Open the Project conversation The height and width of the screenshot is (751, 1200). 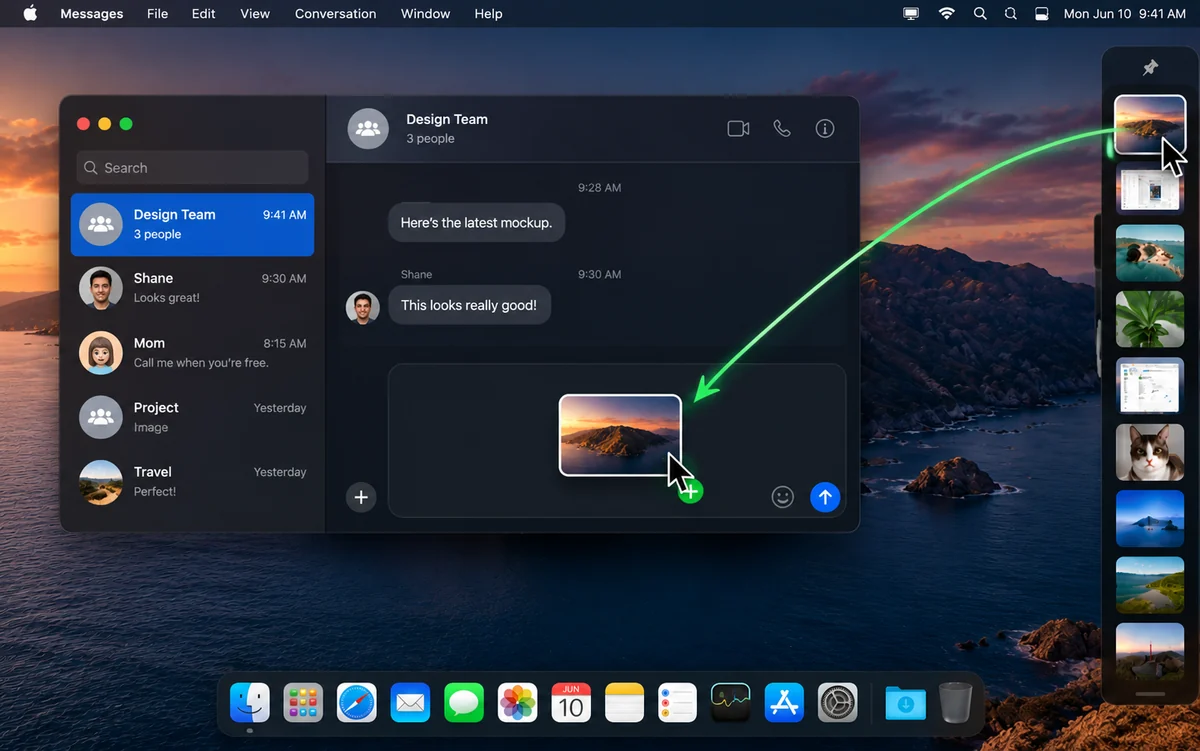coord(192,417)
